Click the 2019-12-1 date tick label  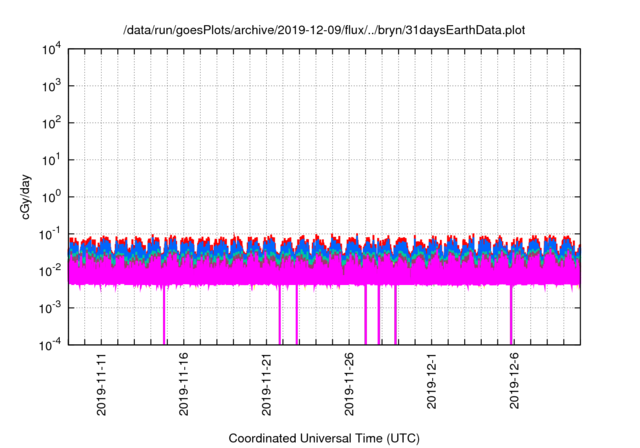tap(431, 381)
